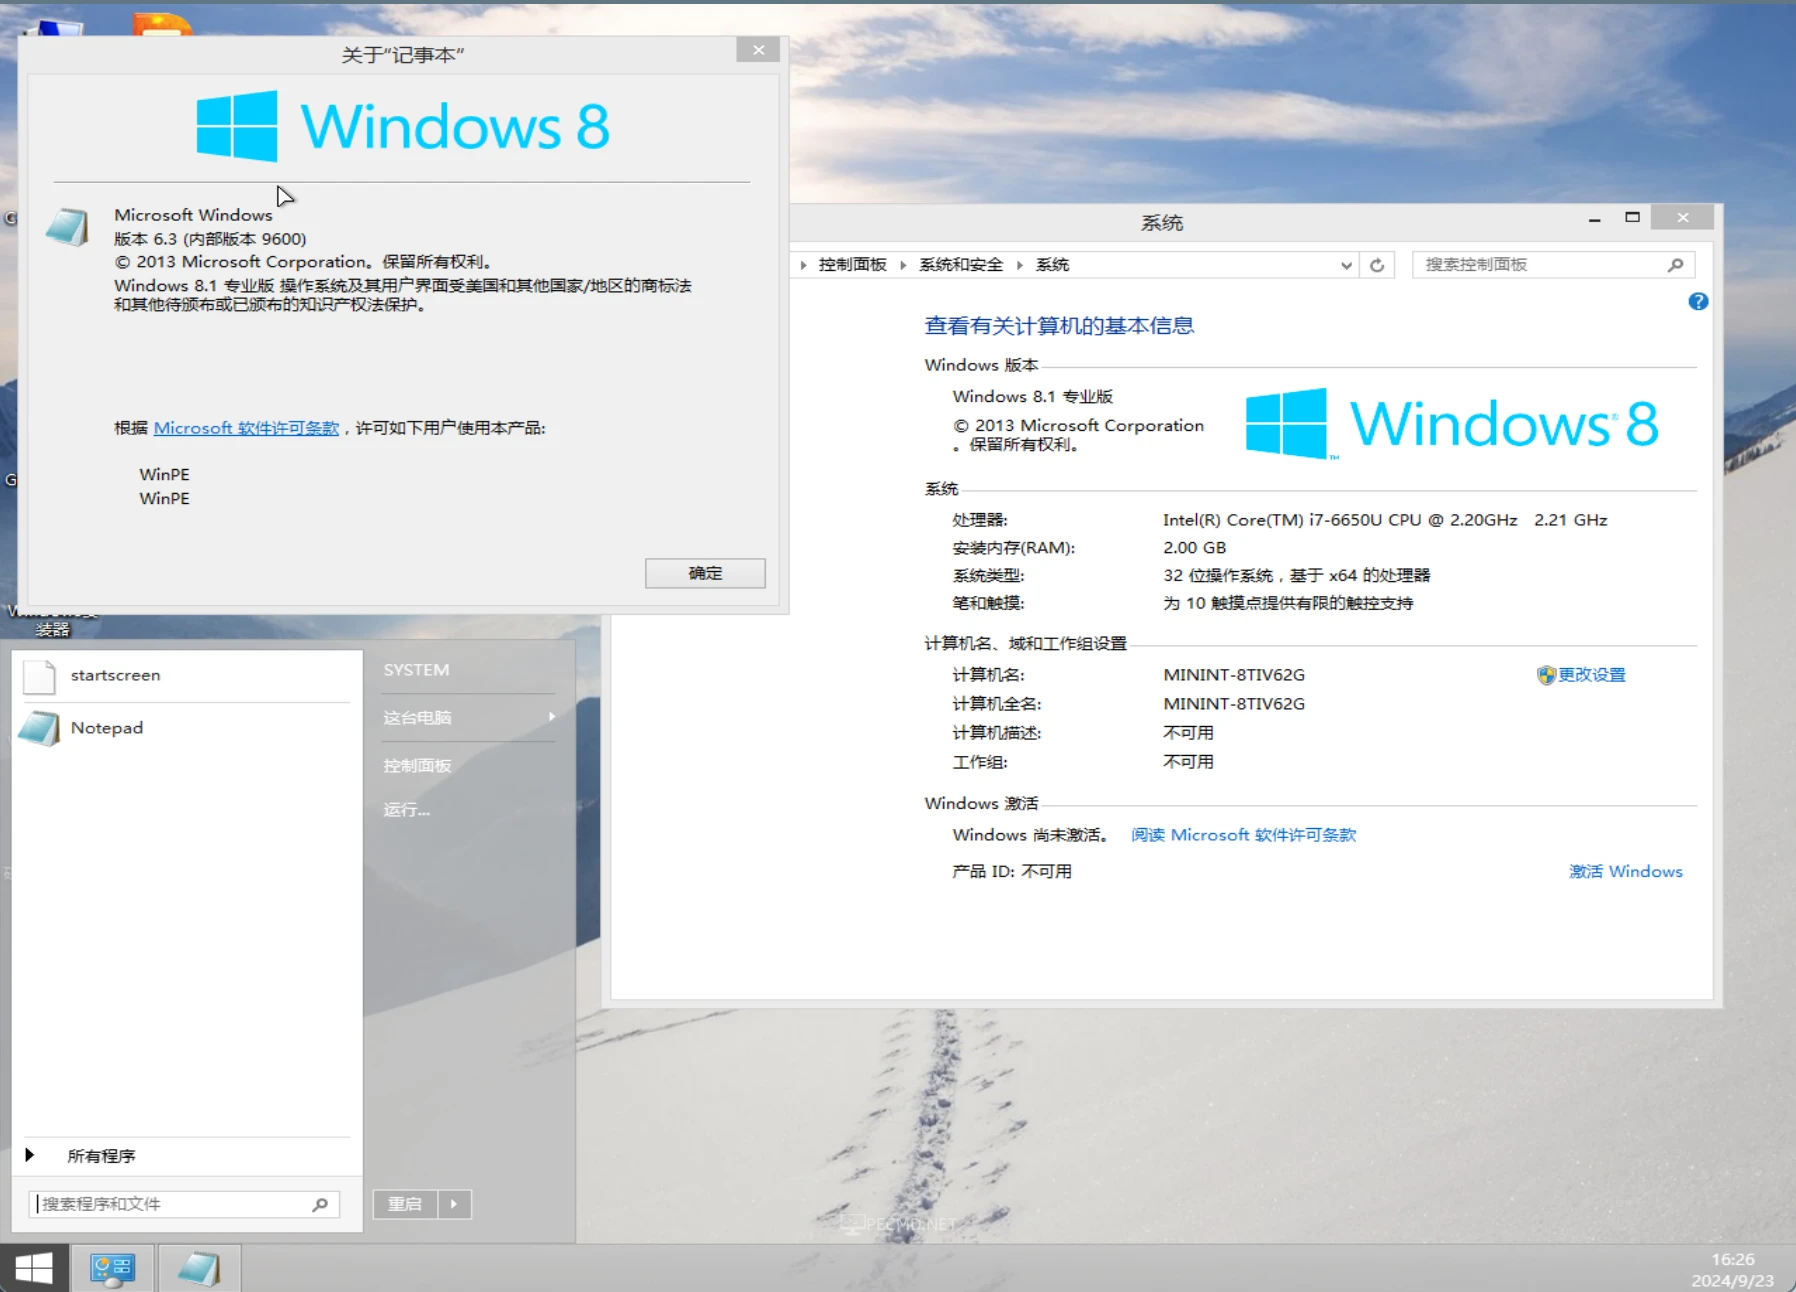Viewport: 1796px width, 1292px height.
Task: Click the Notepad icon in the About dialog
Action: (68, 227)
